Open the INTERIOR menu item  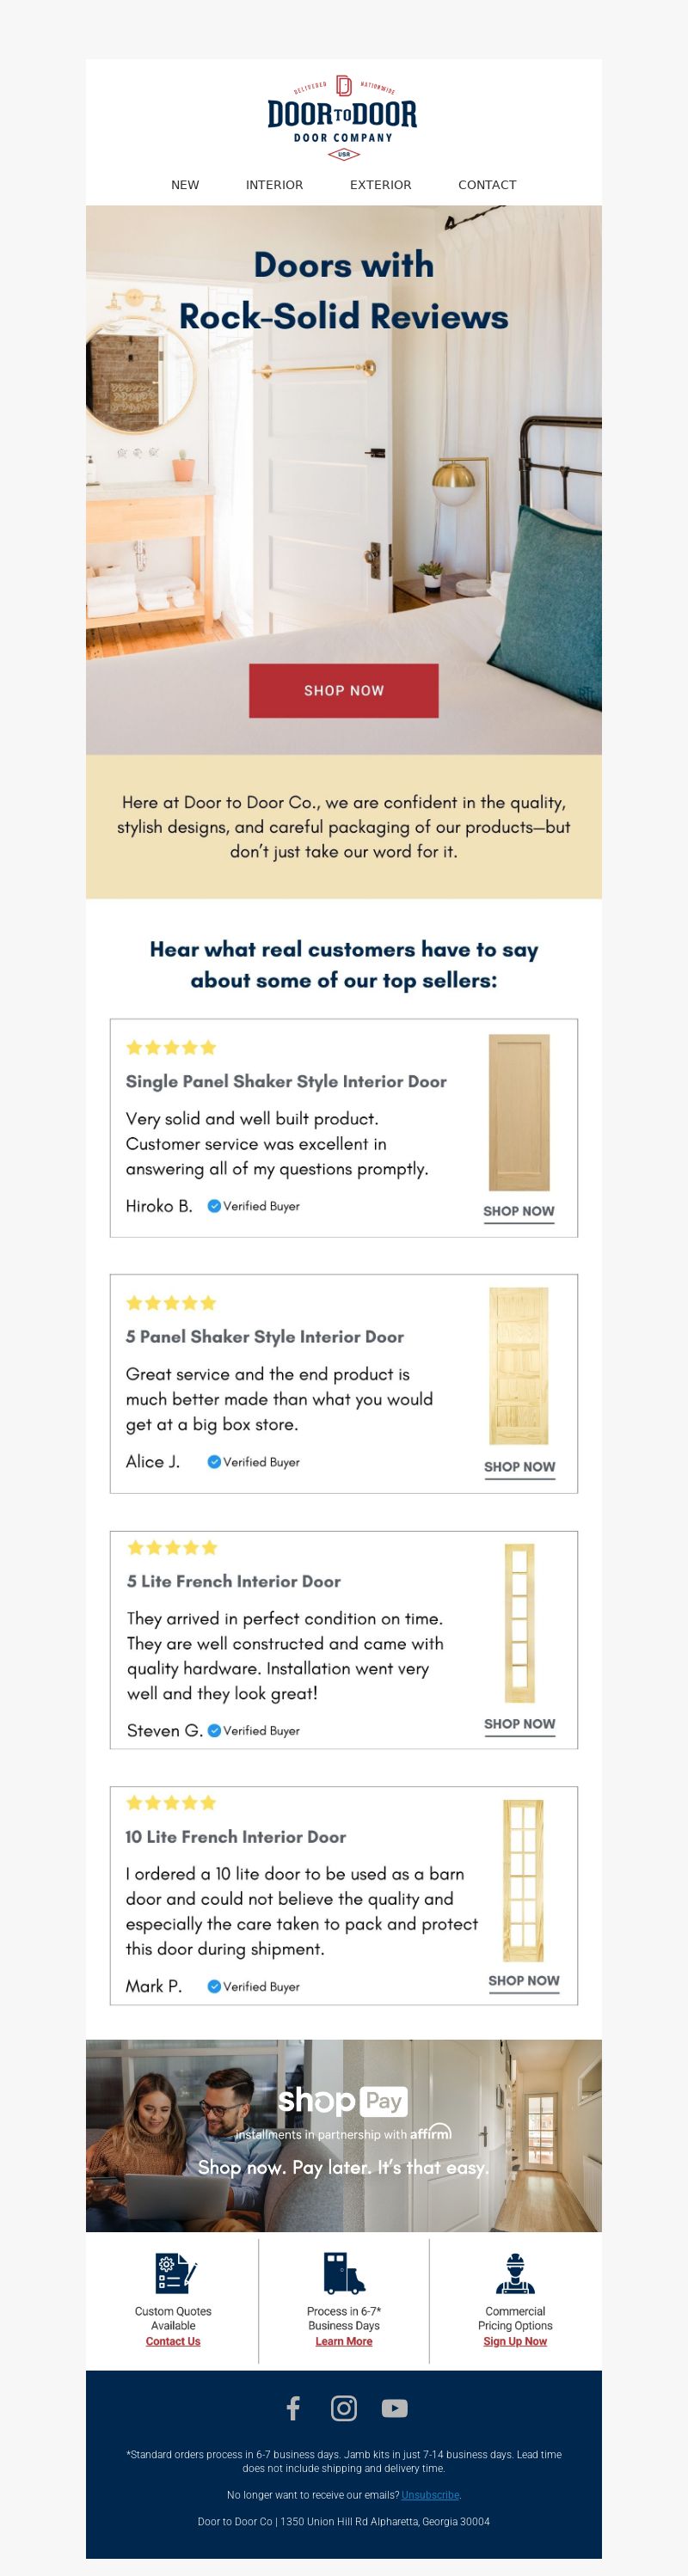coord(274,185)
